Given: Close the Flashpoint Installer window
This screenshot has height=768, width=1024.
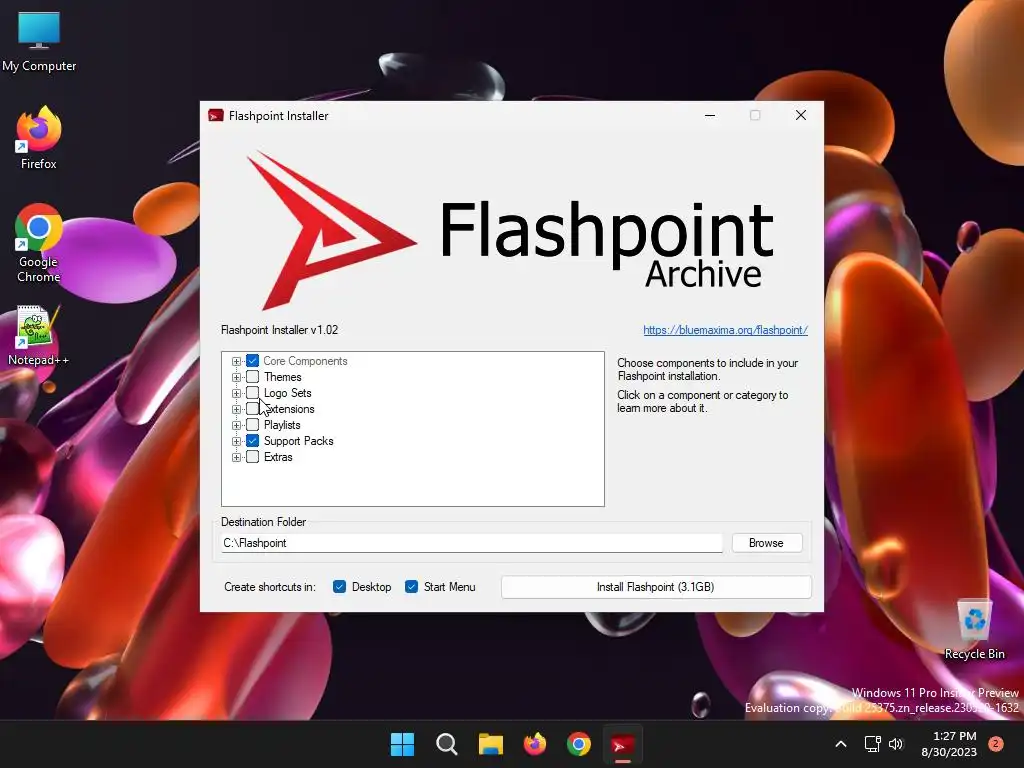Looking at the screenshot, I should [801, 116].
